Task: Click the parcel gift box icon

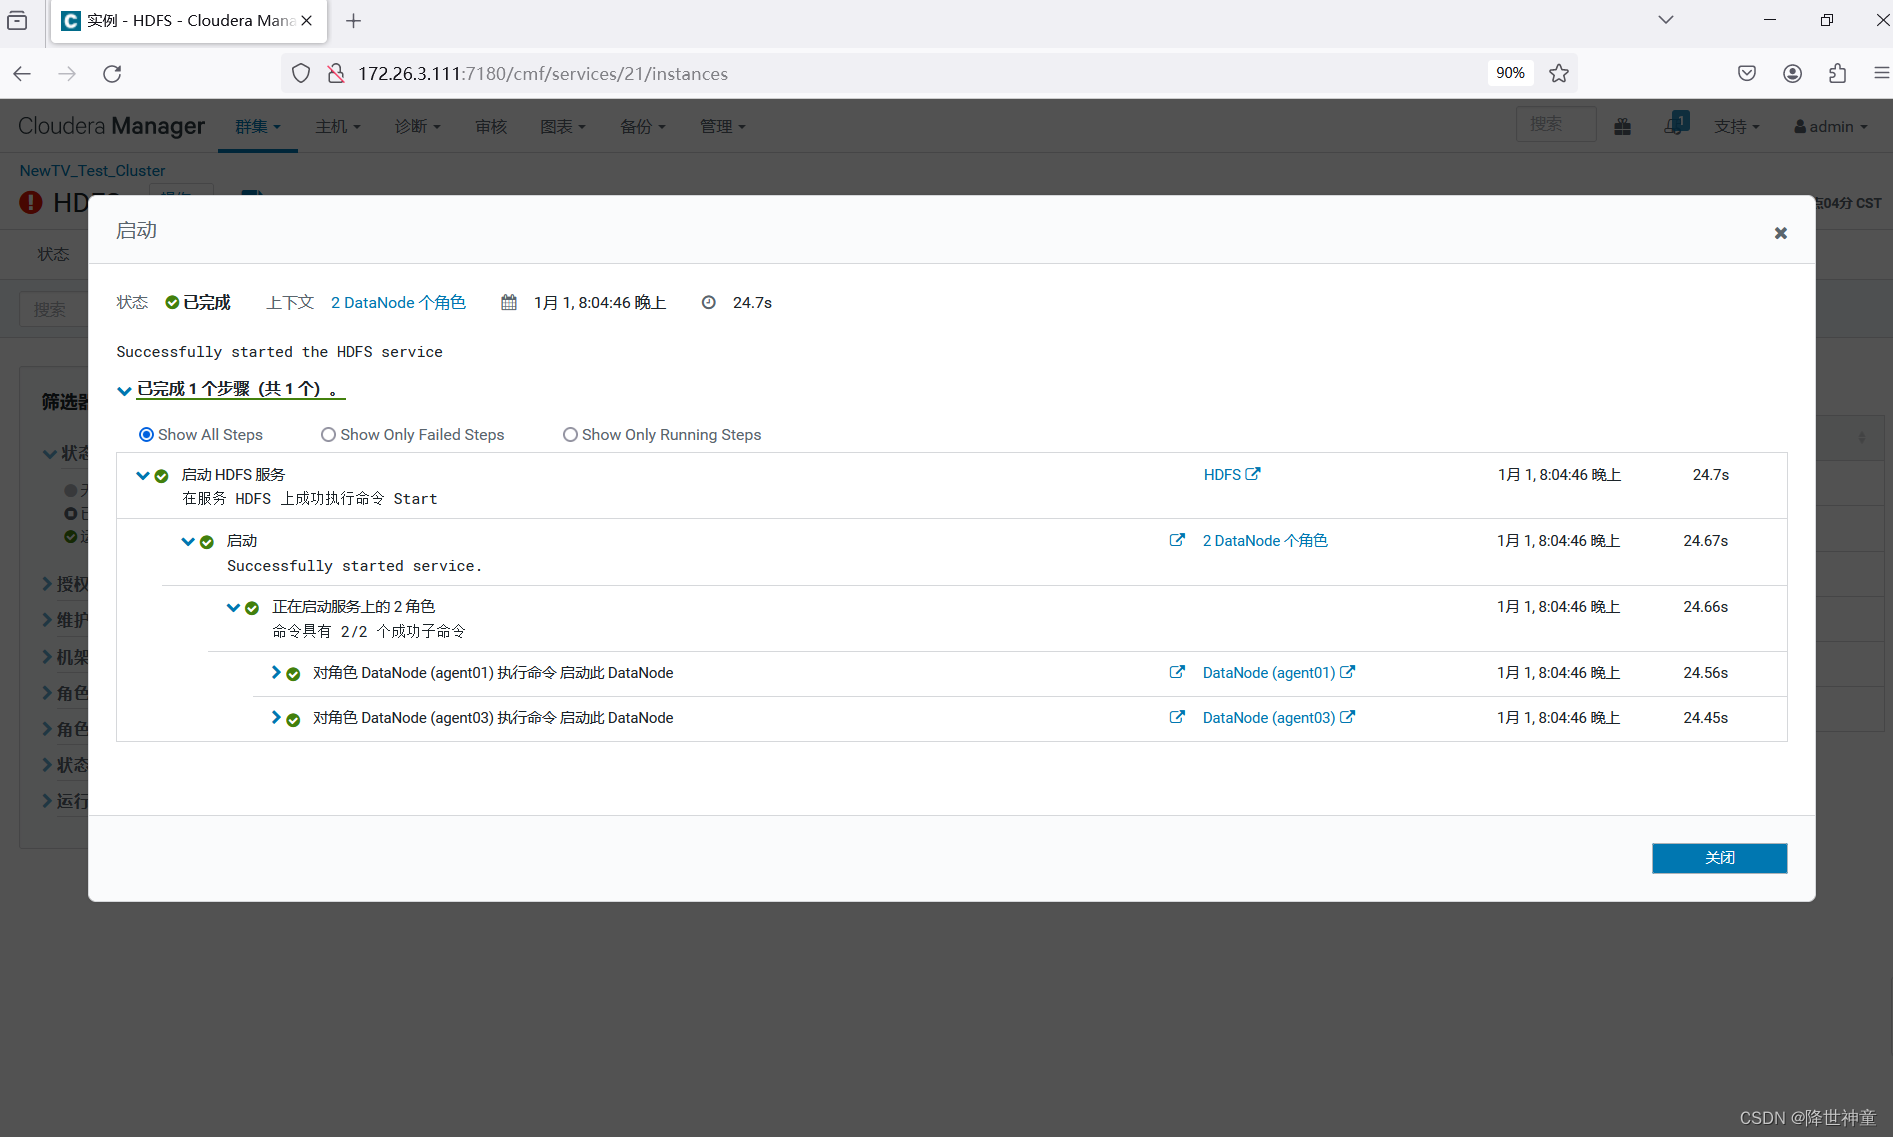Action: tap(1623, 127)
